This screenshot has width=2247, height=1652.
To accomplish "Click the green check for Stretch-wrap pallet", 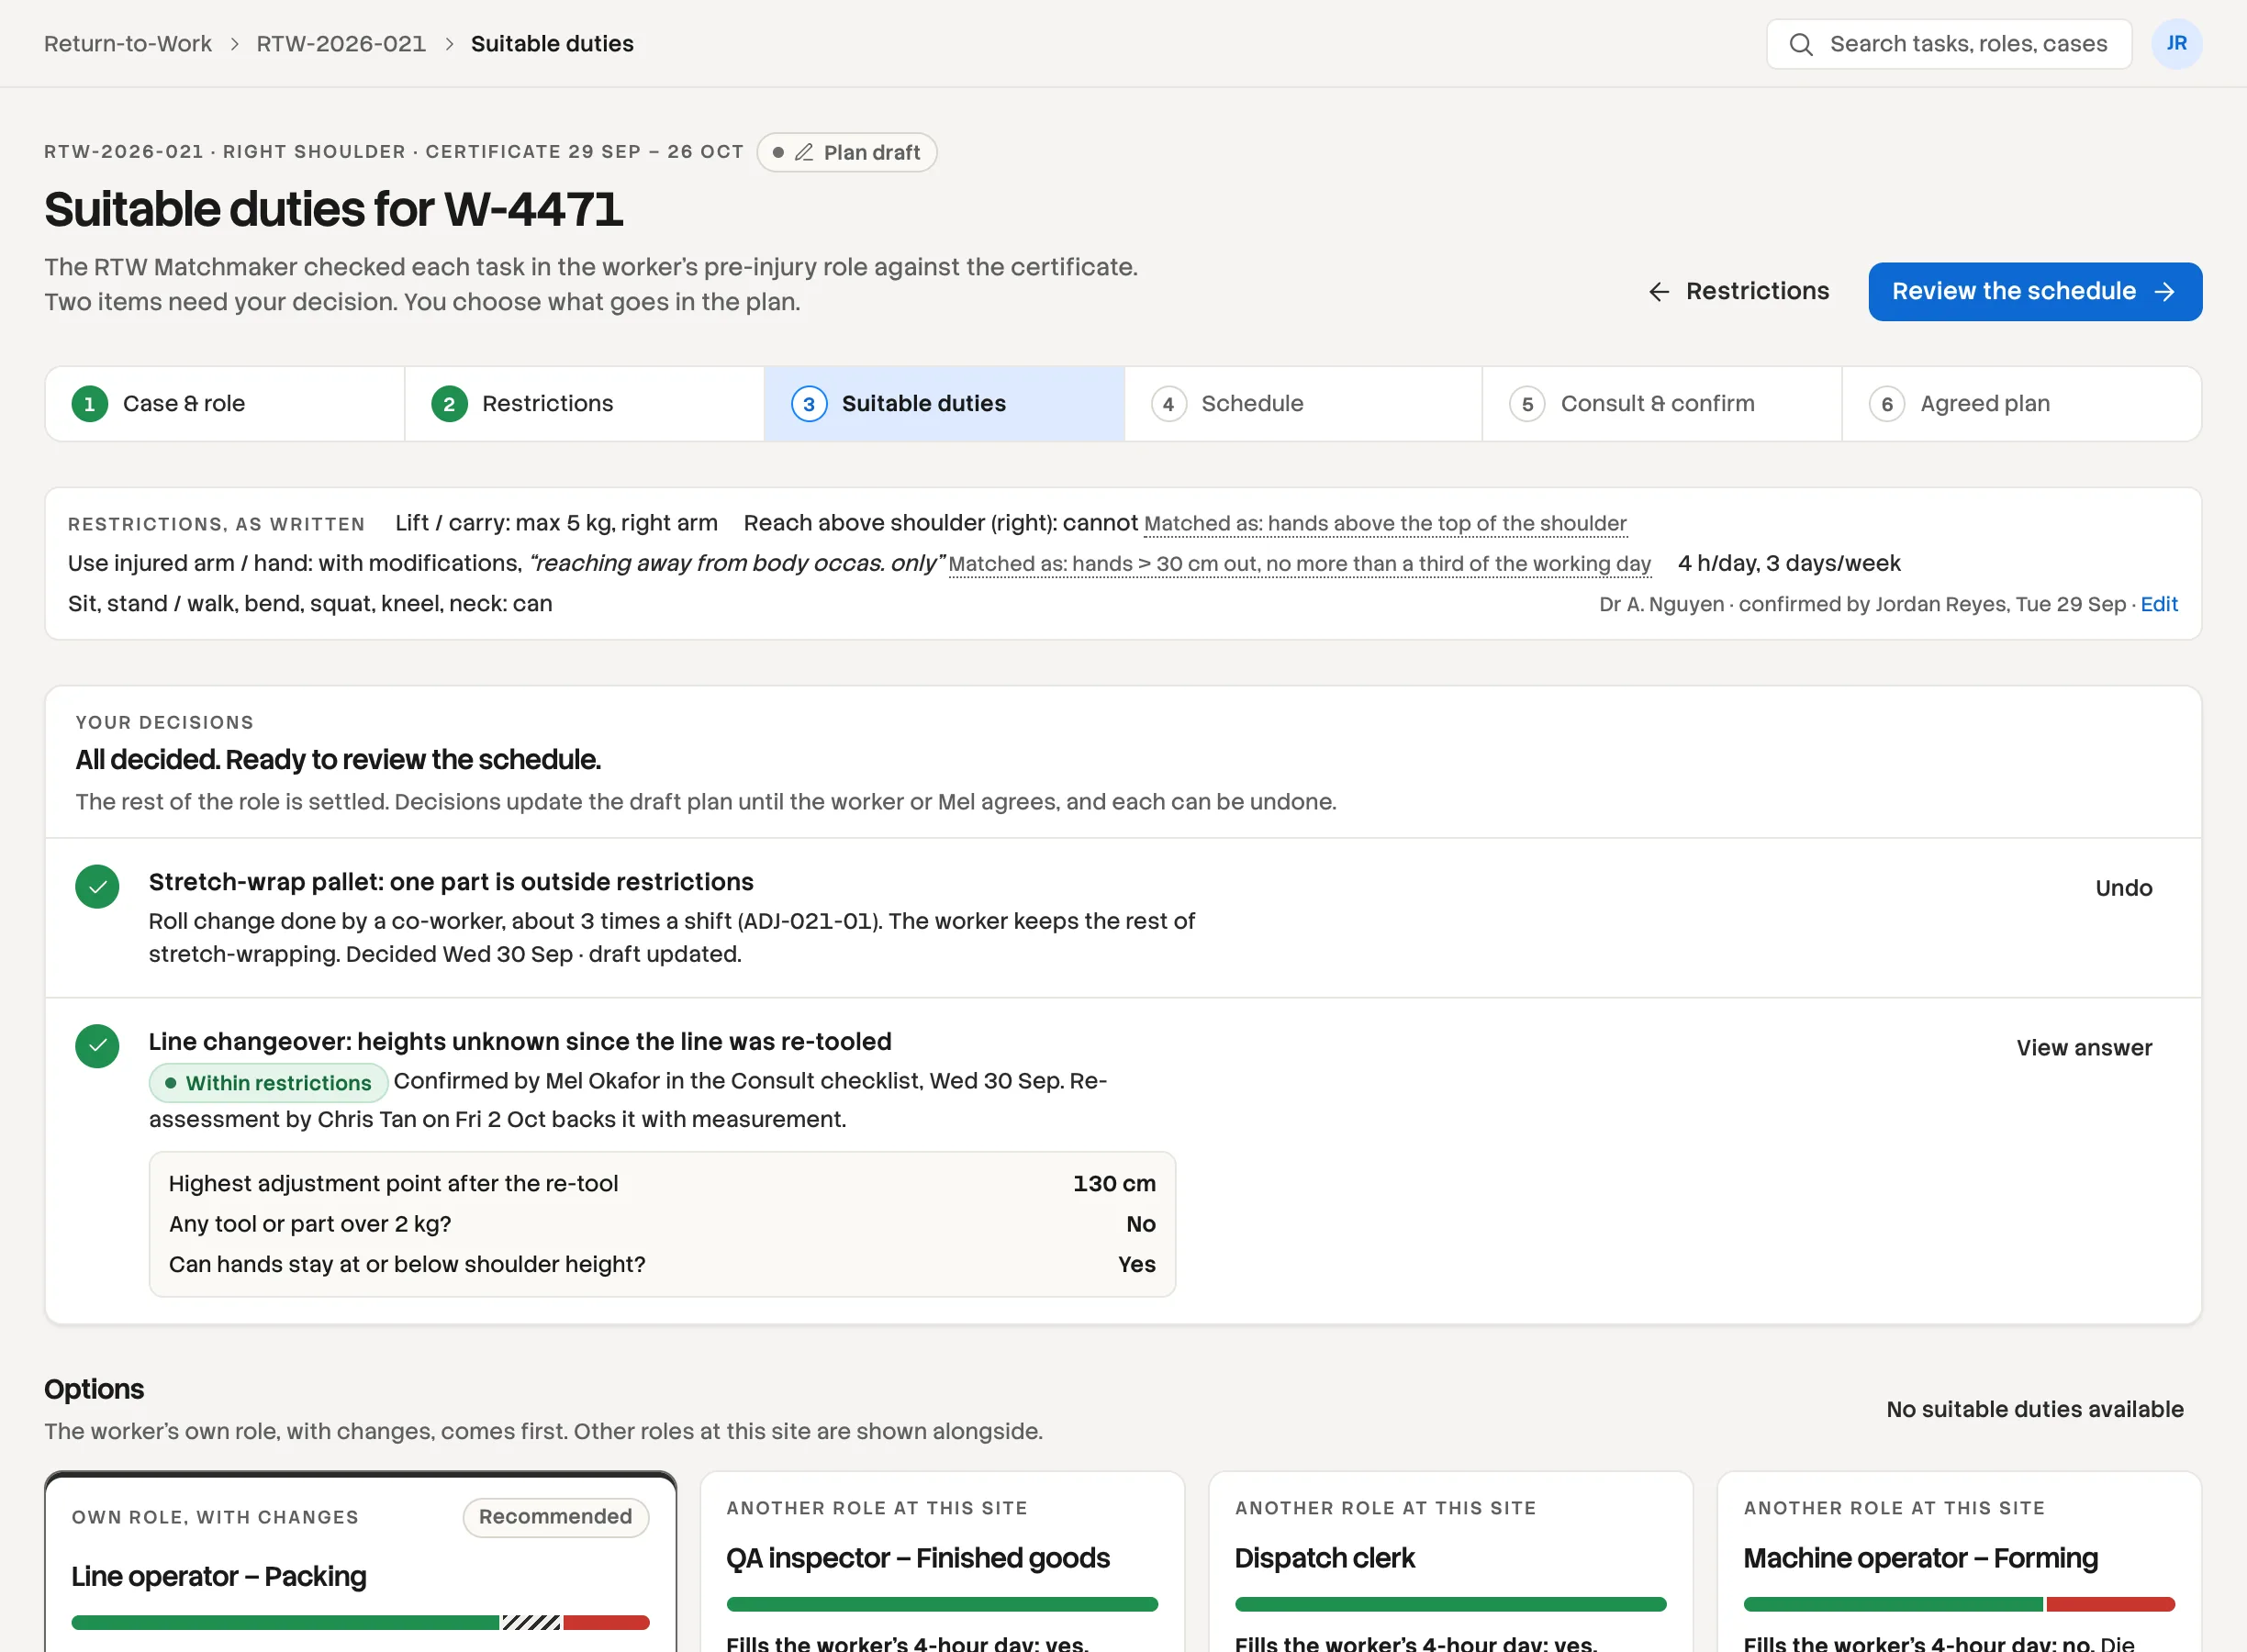I will pyautogui.click(x=97, y=886).
